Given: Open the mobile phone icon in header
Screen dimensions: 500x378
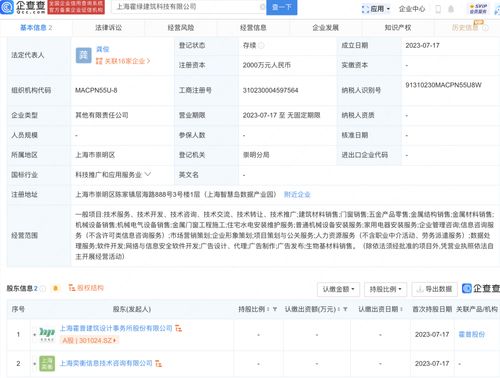Looking at the screenshot, I should pyautogui.click(x=438, y=9).
